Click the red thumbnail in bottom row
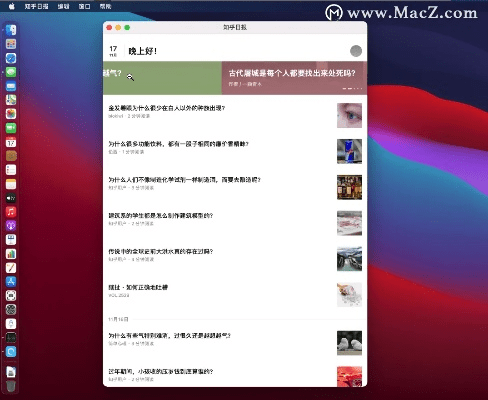 tap(349, 377)
